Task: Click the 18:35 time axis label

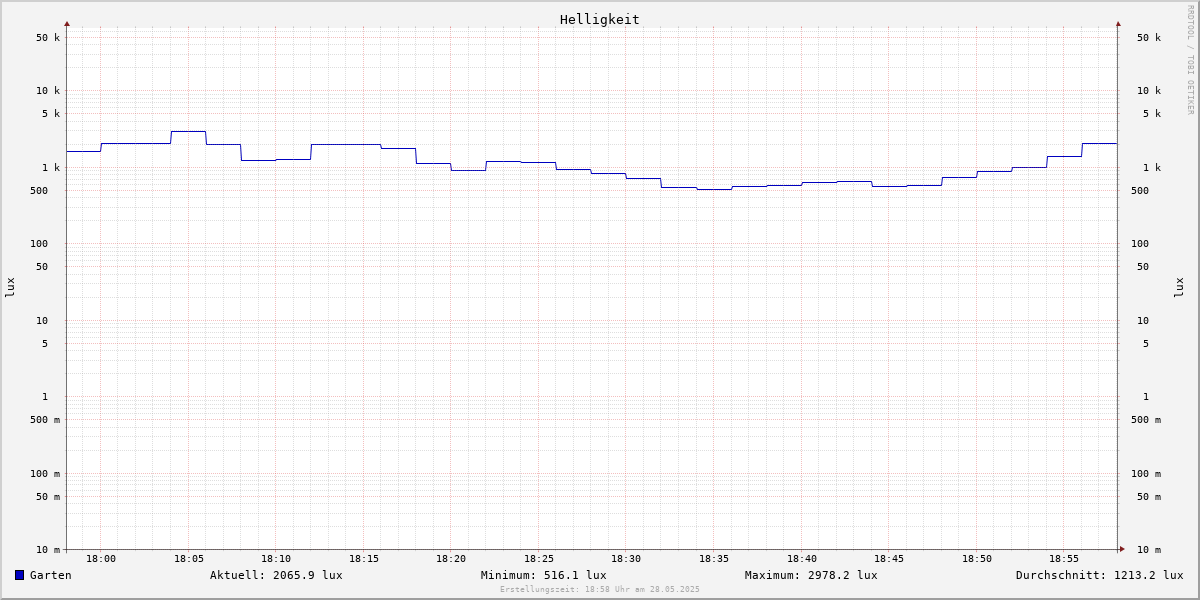Action: (x=714, y=559)
